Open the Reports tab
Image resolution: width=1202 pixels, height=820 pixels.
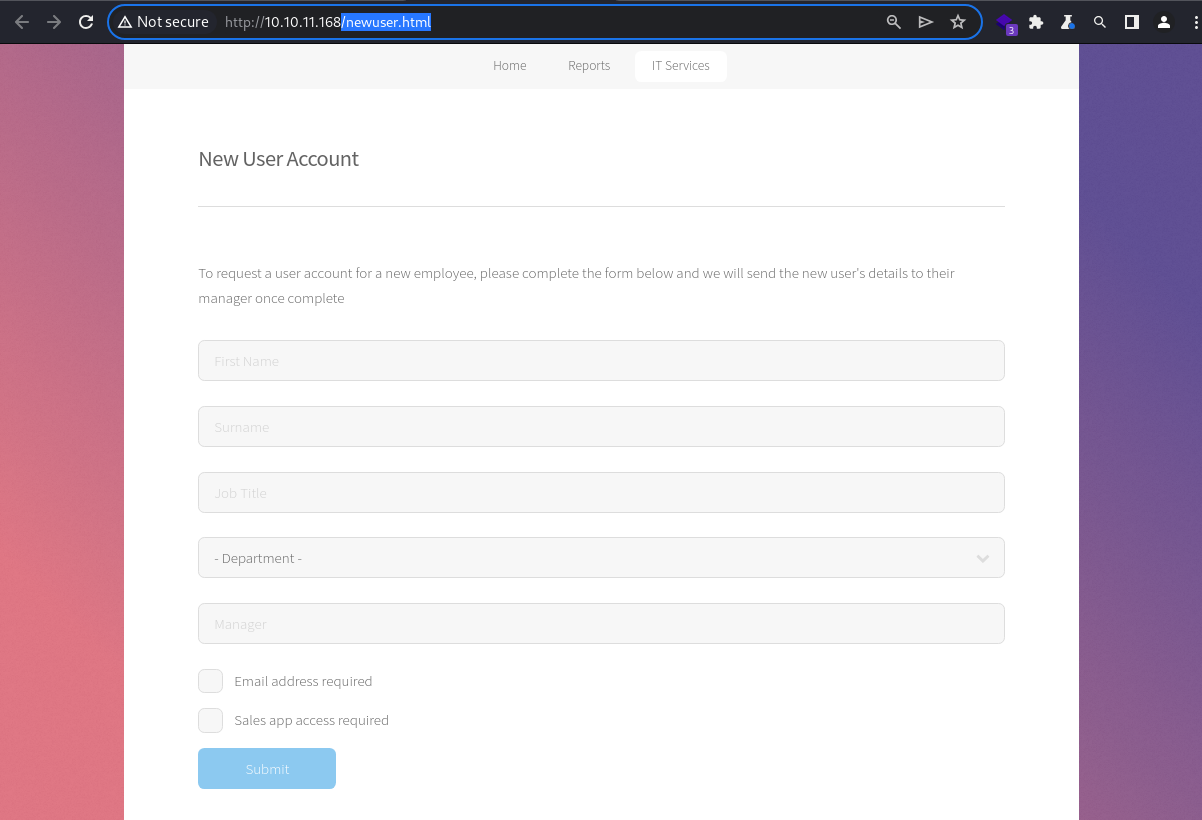[589, 66]
